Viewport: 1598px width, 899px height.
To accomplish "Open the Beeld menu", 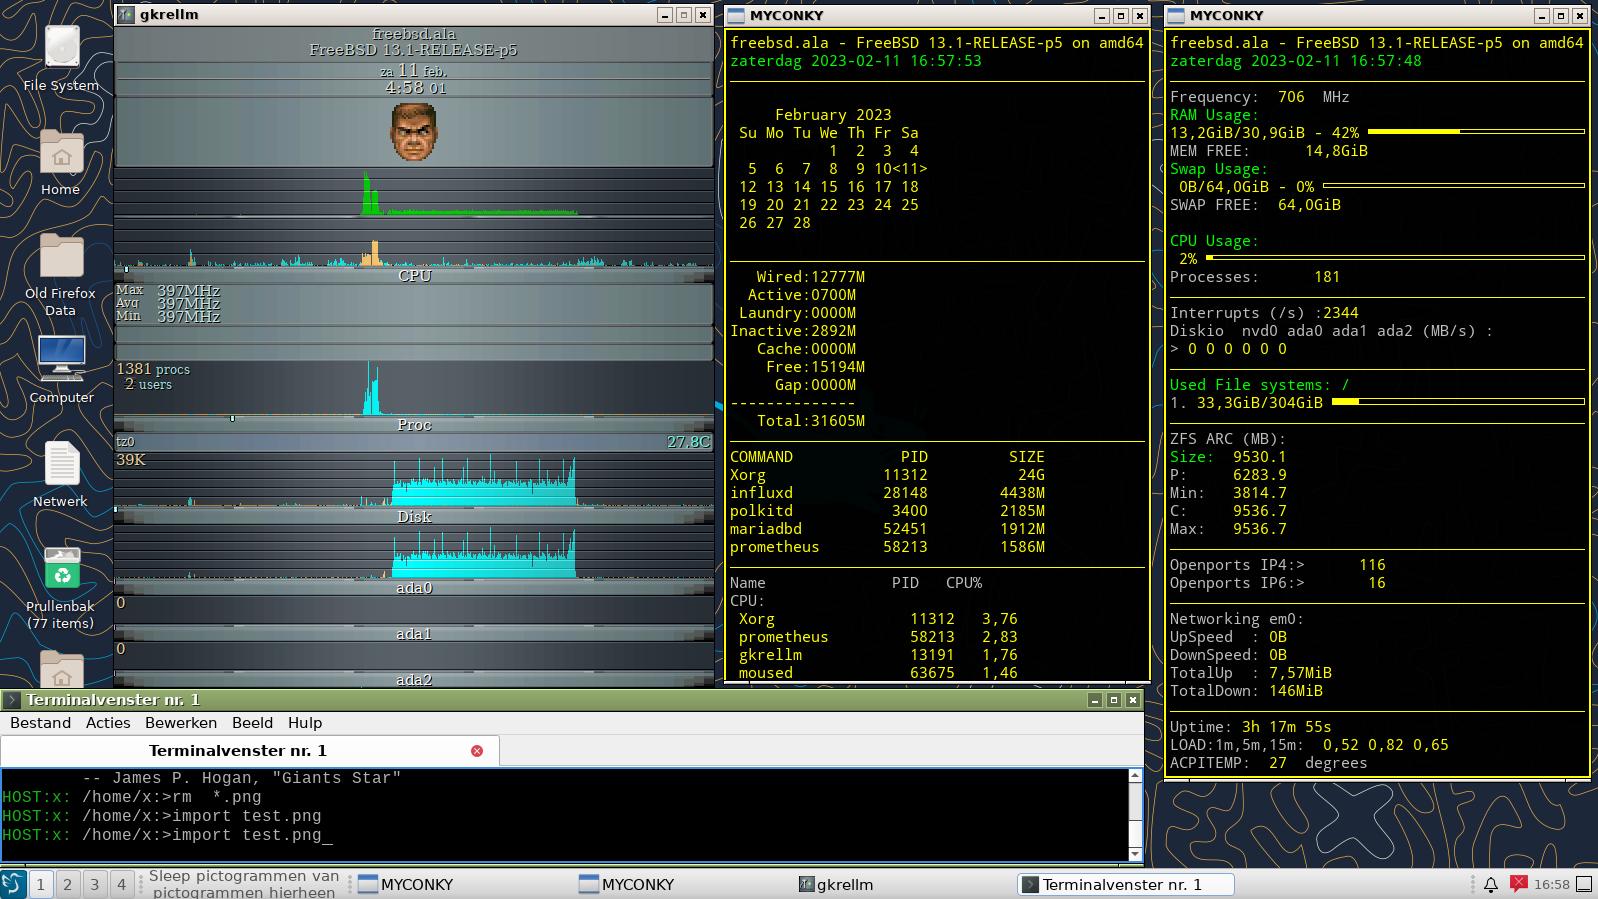I will 252,723.
